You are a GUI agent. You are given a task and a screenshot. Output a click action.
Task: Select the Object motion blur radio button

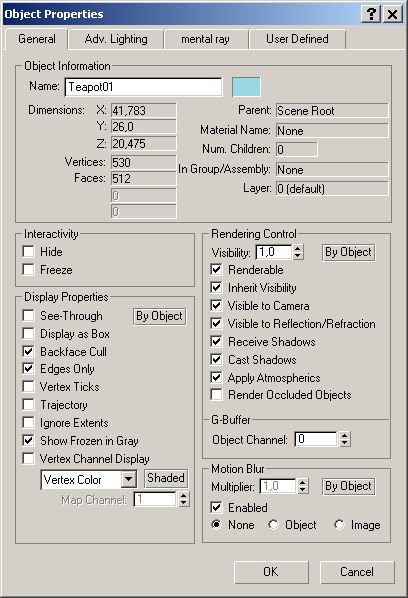pyautogui.click(x=273, y=525)
